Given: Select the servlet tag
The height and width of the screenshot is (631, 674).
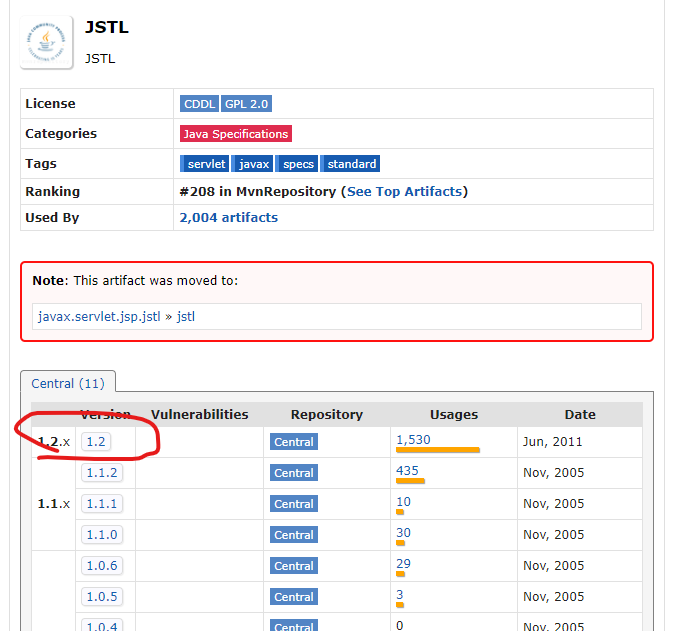Looking at the screenshot, I should pos(205,164).
